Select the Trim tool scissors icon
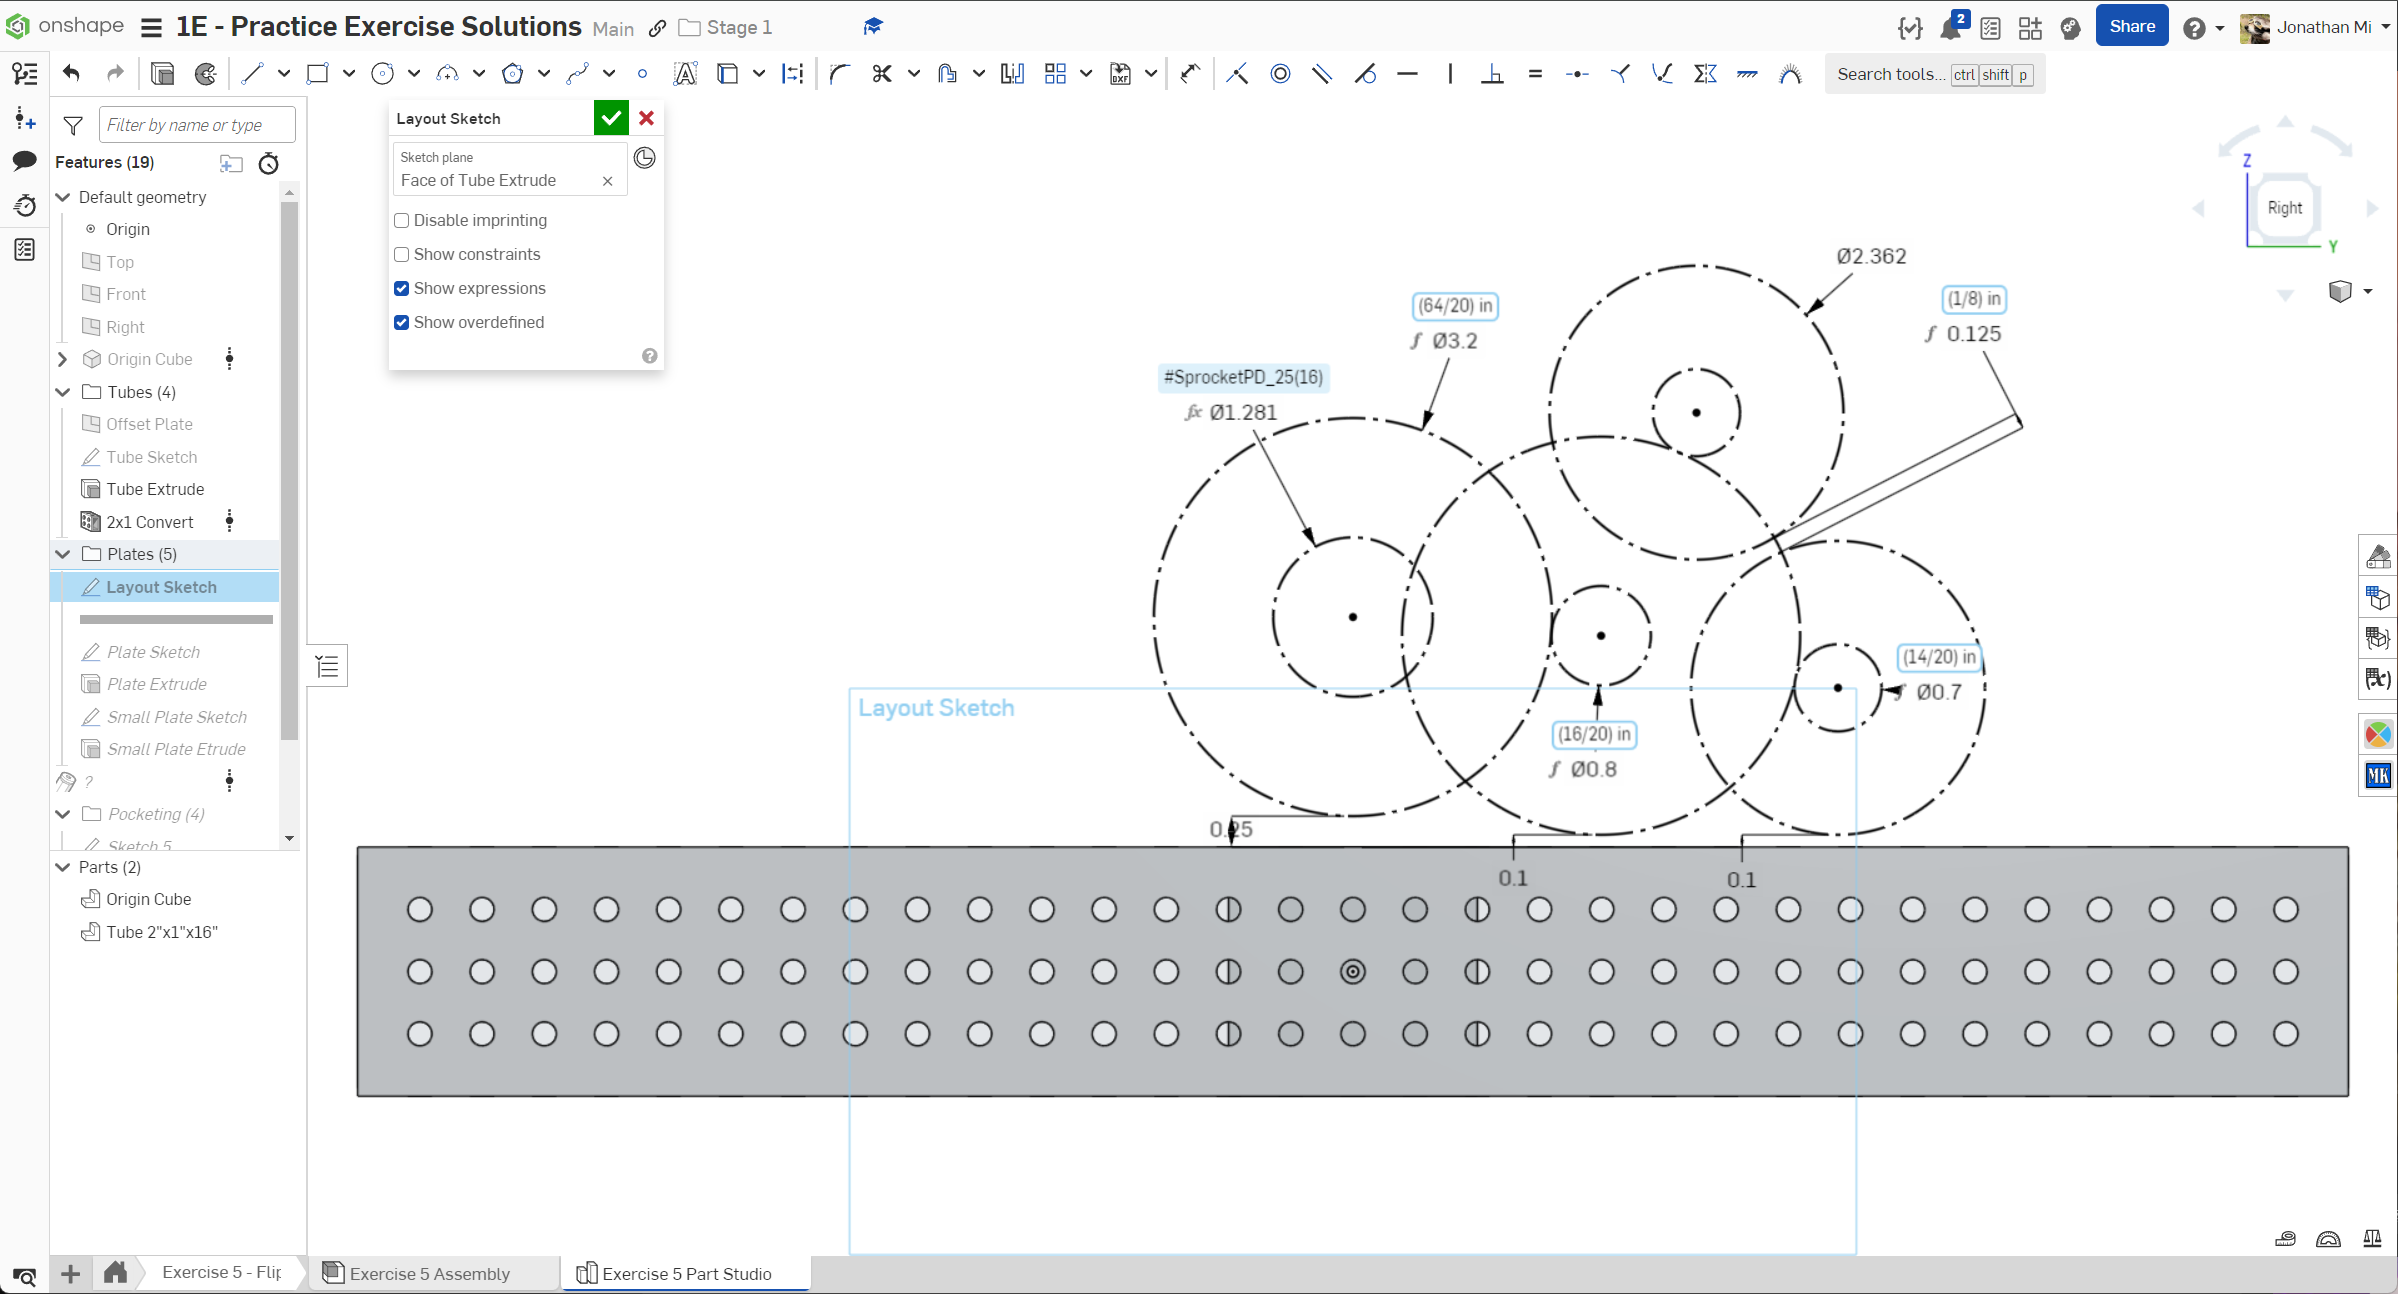The width and height of the screenshot is (2398, 1294). pos(881,74)
